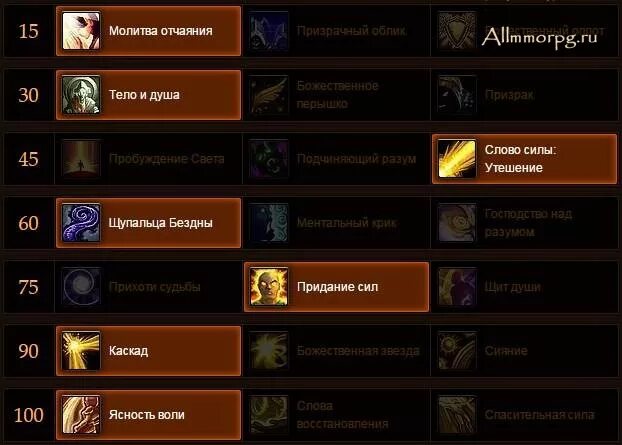The width and height of the screenshot is (622, 445).
Task: Select the Призрак talent at level 30
Action: tap(524, 95)
